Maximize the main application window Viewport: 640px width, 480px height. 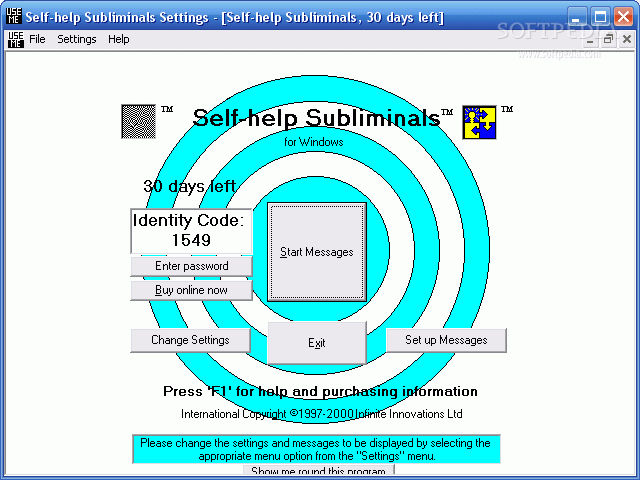pyautogui.click(x=600, y=17)
